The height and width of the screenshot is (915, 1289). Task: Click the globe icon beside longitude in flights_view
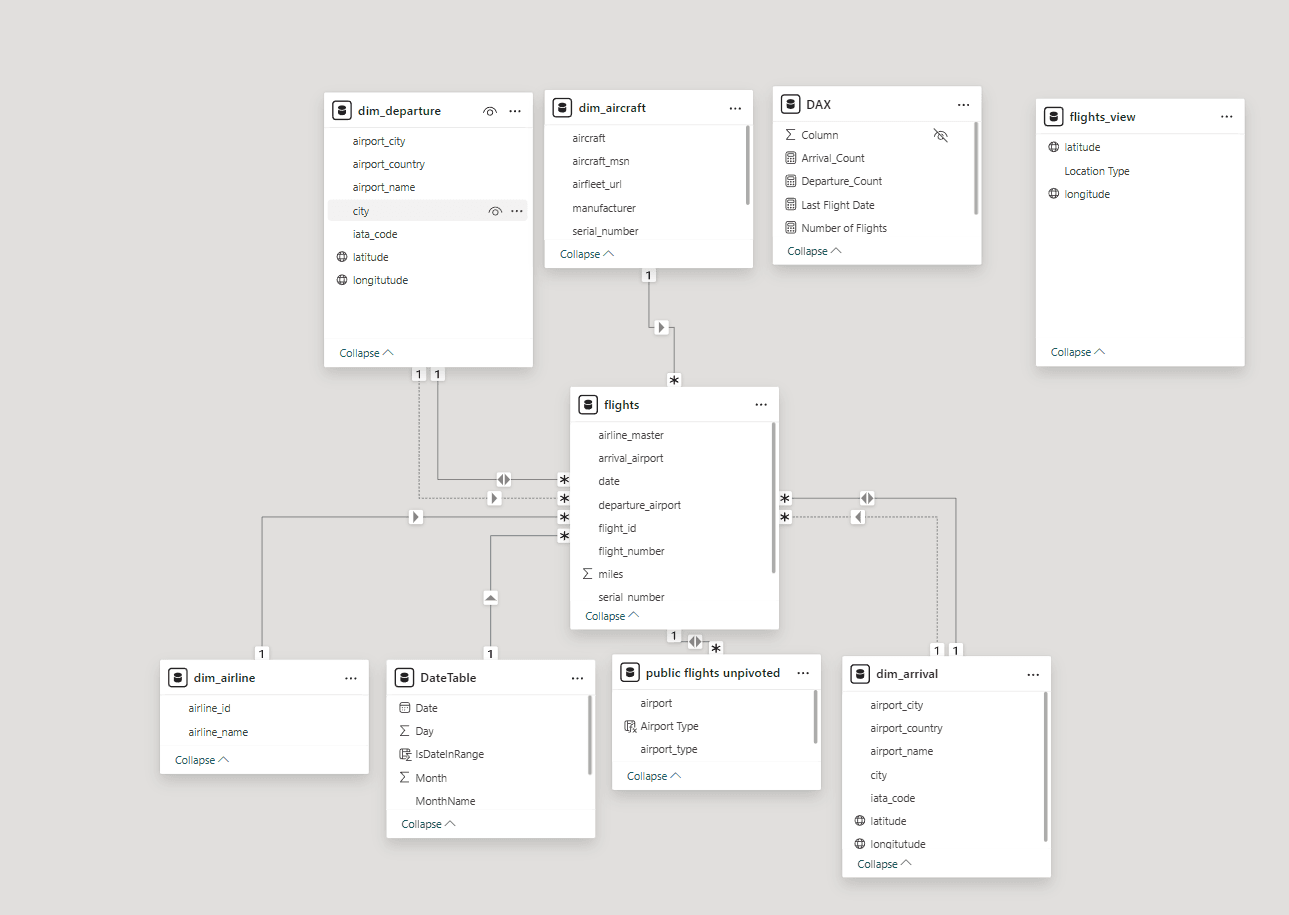(x=1054, y=193)
